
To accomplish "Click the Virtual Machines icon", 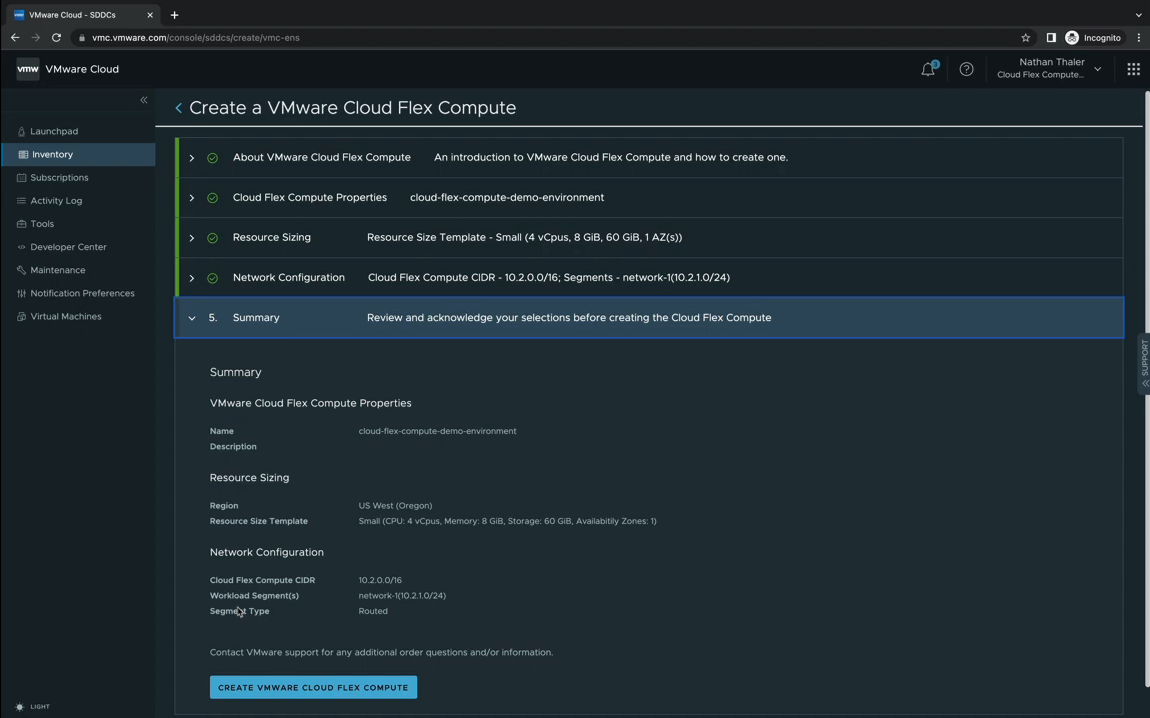I will coord(21,316).
